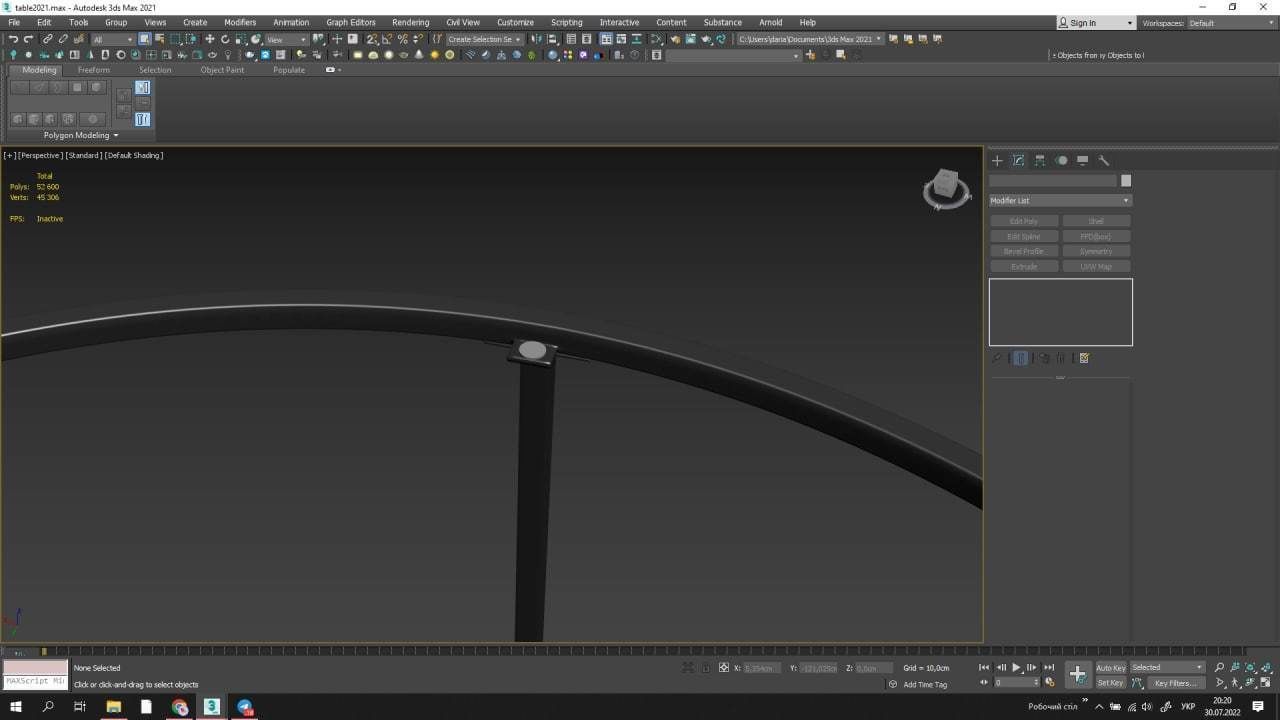Screen dimensions: 1280x720
Task: Click the object name field in Modify panel
Action: point(1053,181)
